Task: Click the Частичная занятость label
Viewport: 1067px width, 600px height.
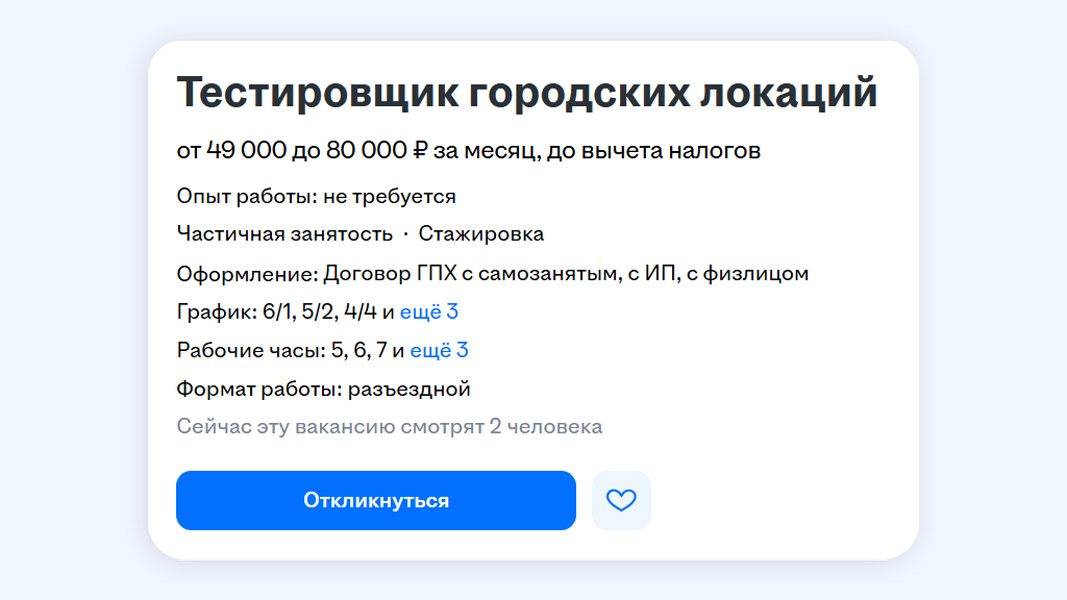Action: (285, 234)
